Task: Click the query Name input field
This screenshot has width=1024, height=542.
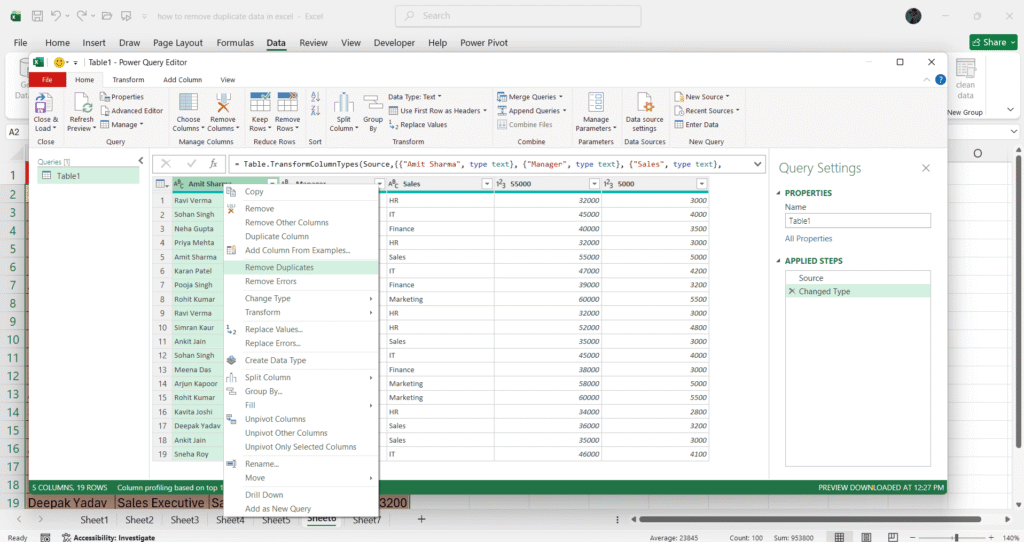Action: (857, 221)
